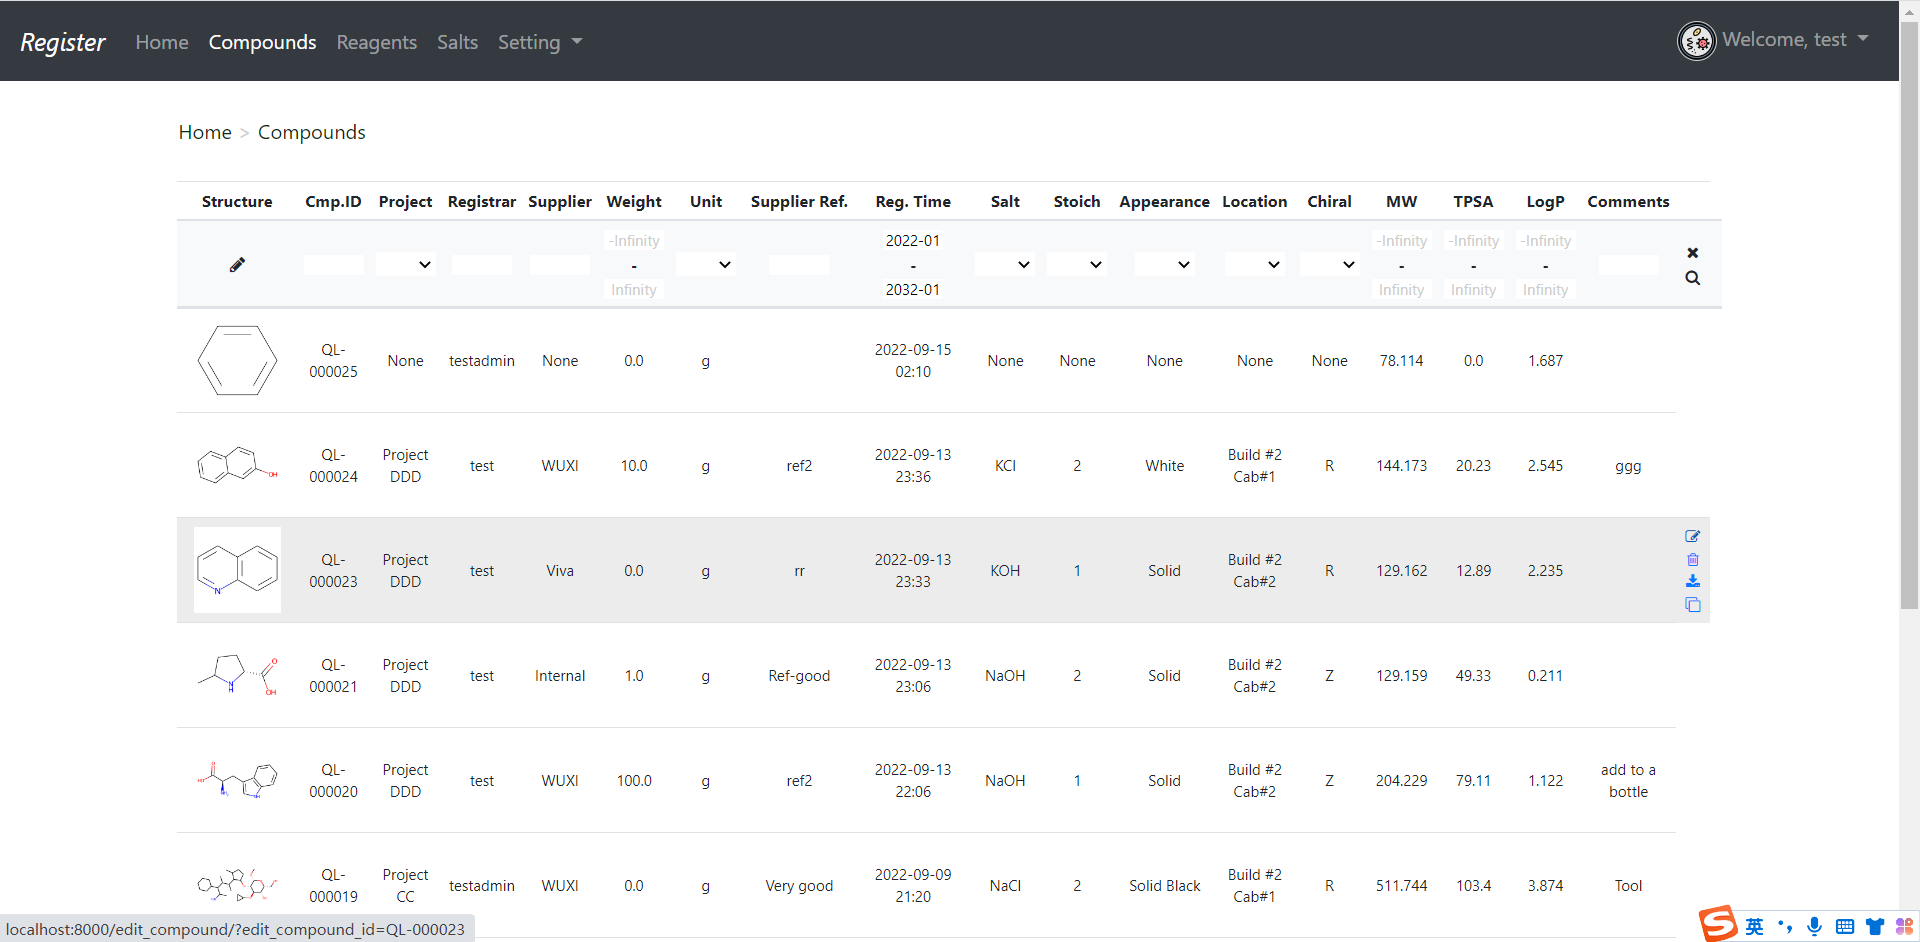This screenshot has height=942, width=1920.
Task: Open the Project filter dropdown
Action: click(405, 265)
